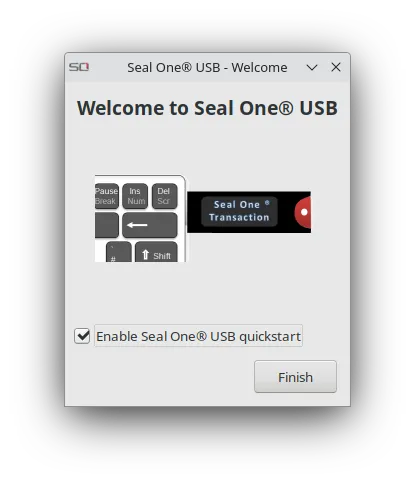Click the SQ Seal One logo icon
415x483 pixels.
click(x=79, y=67)
